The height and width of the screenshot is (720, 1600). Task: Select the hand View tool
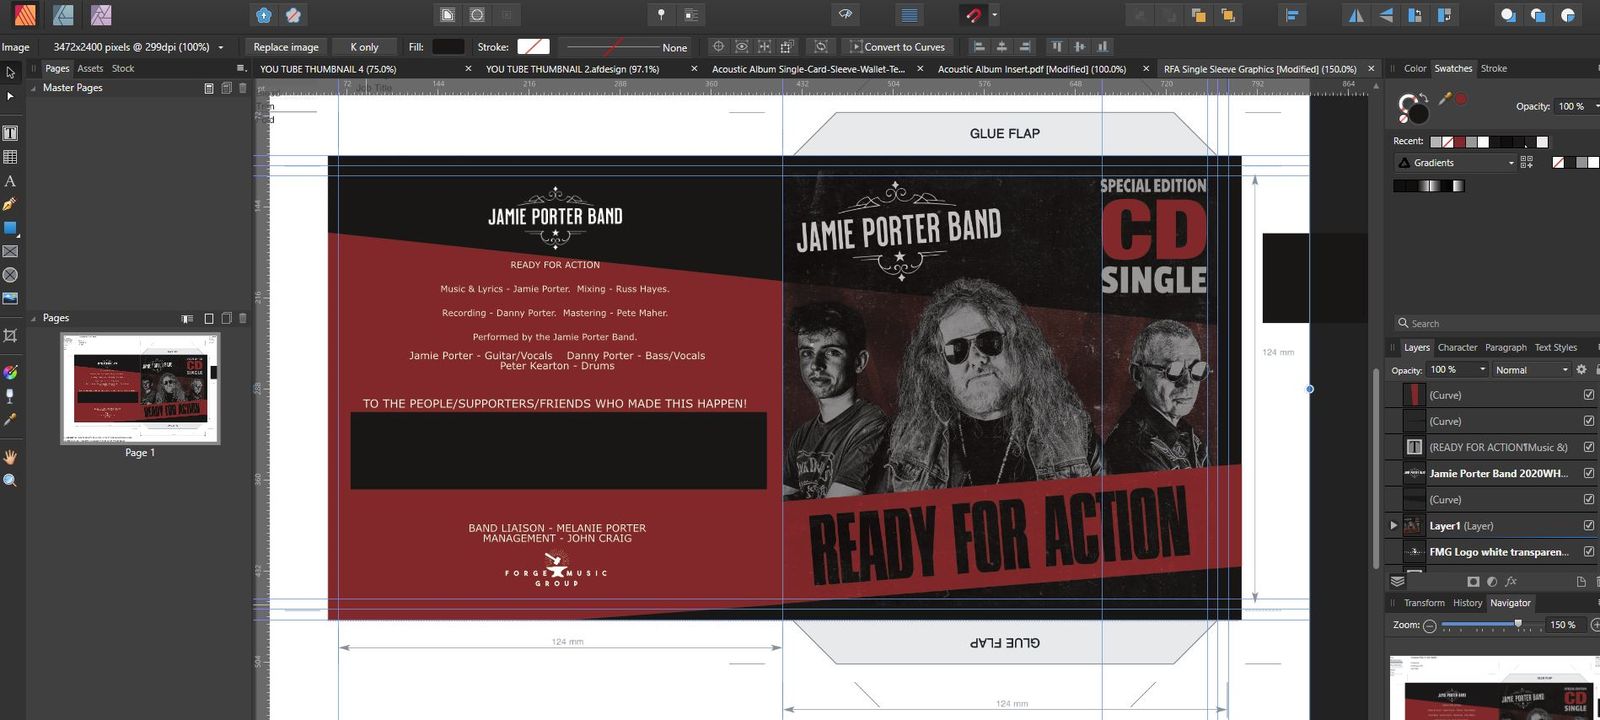click(x=10, y=457)
